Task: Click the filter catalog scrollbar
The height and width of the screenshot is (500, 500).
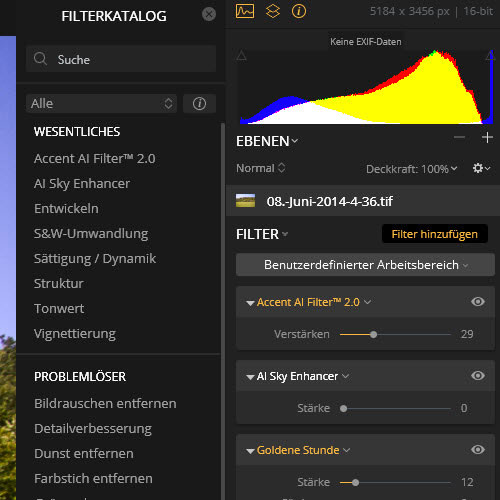Action: pyautogui.click(x=223, y=311)
